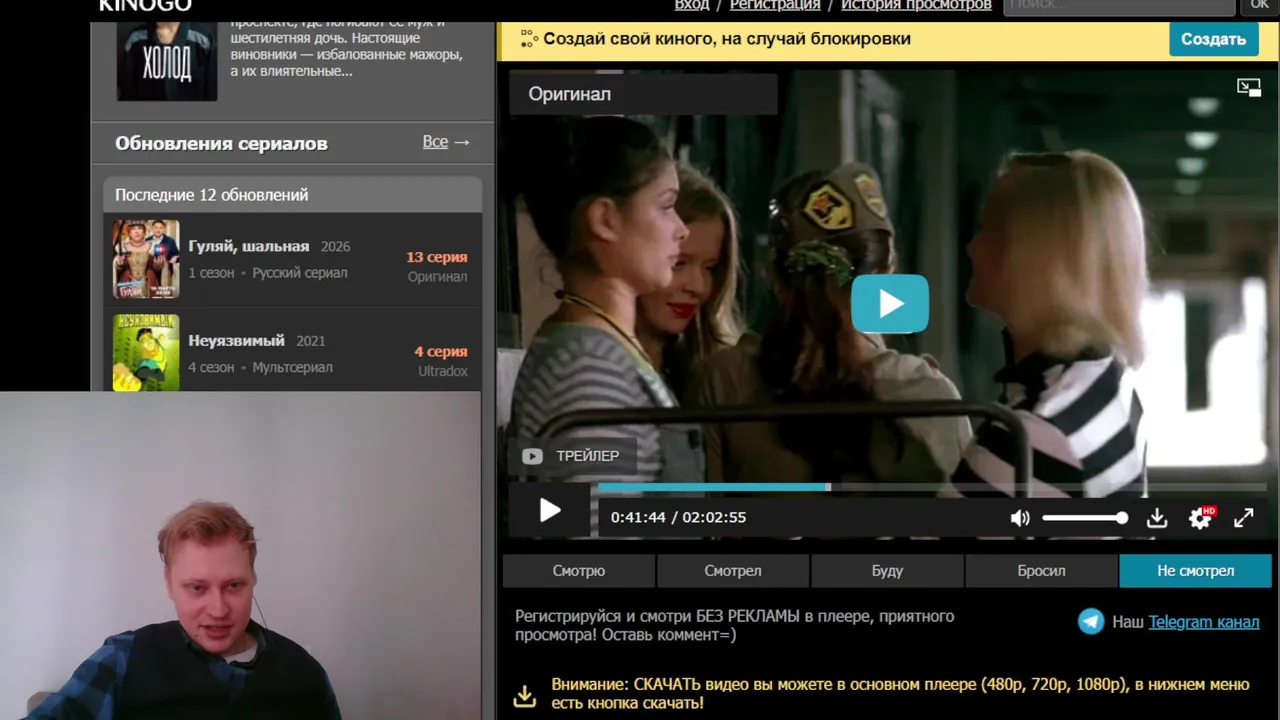Select the Смотрел status tab

click(x=733, y=571)
